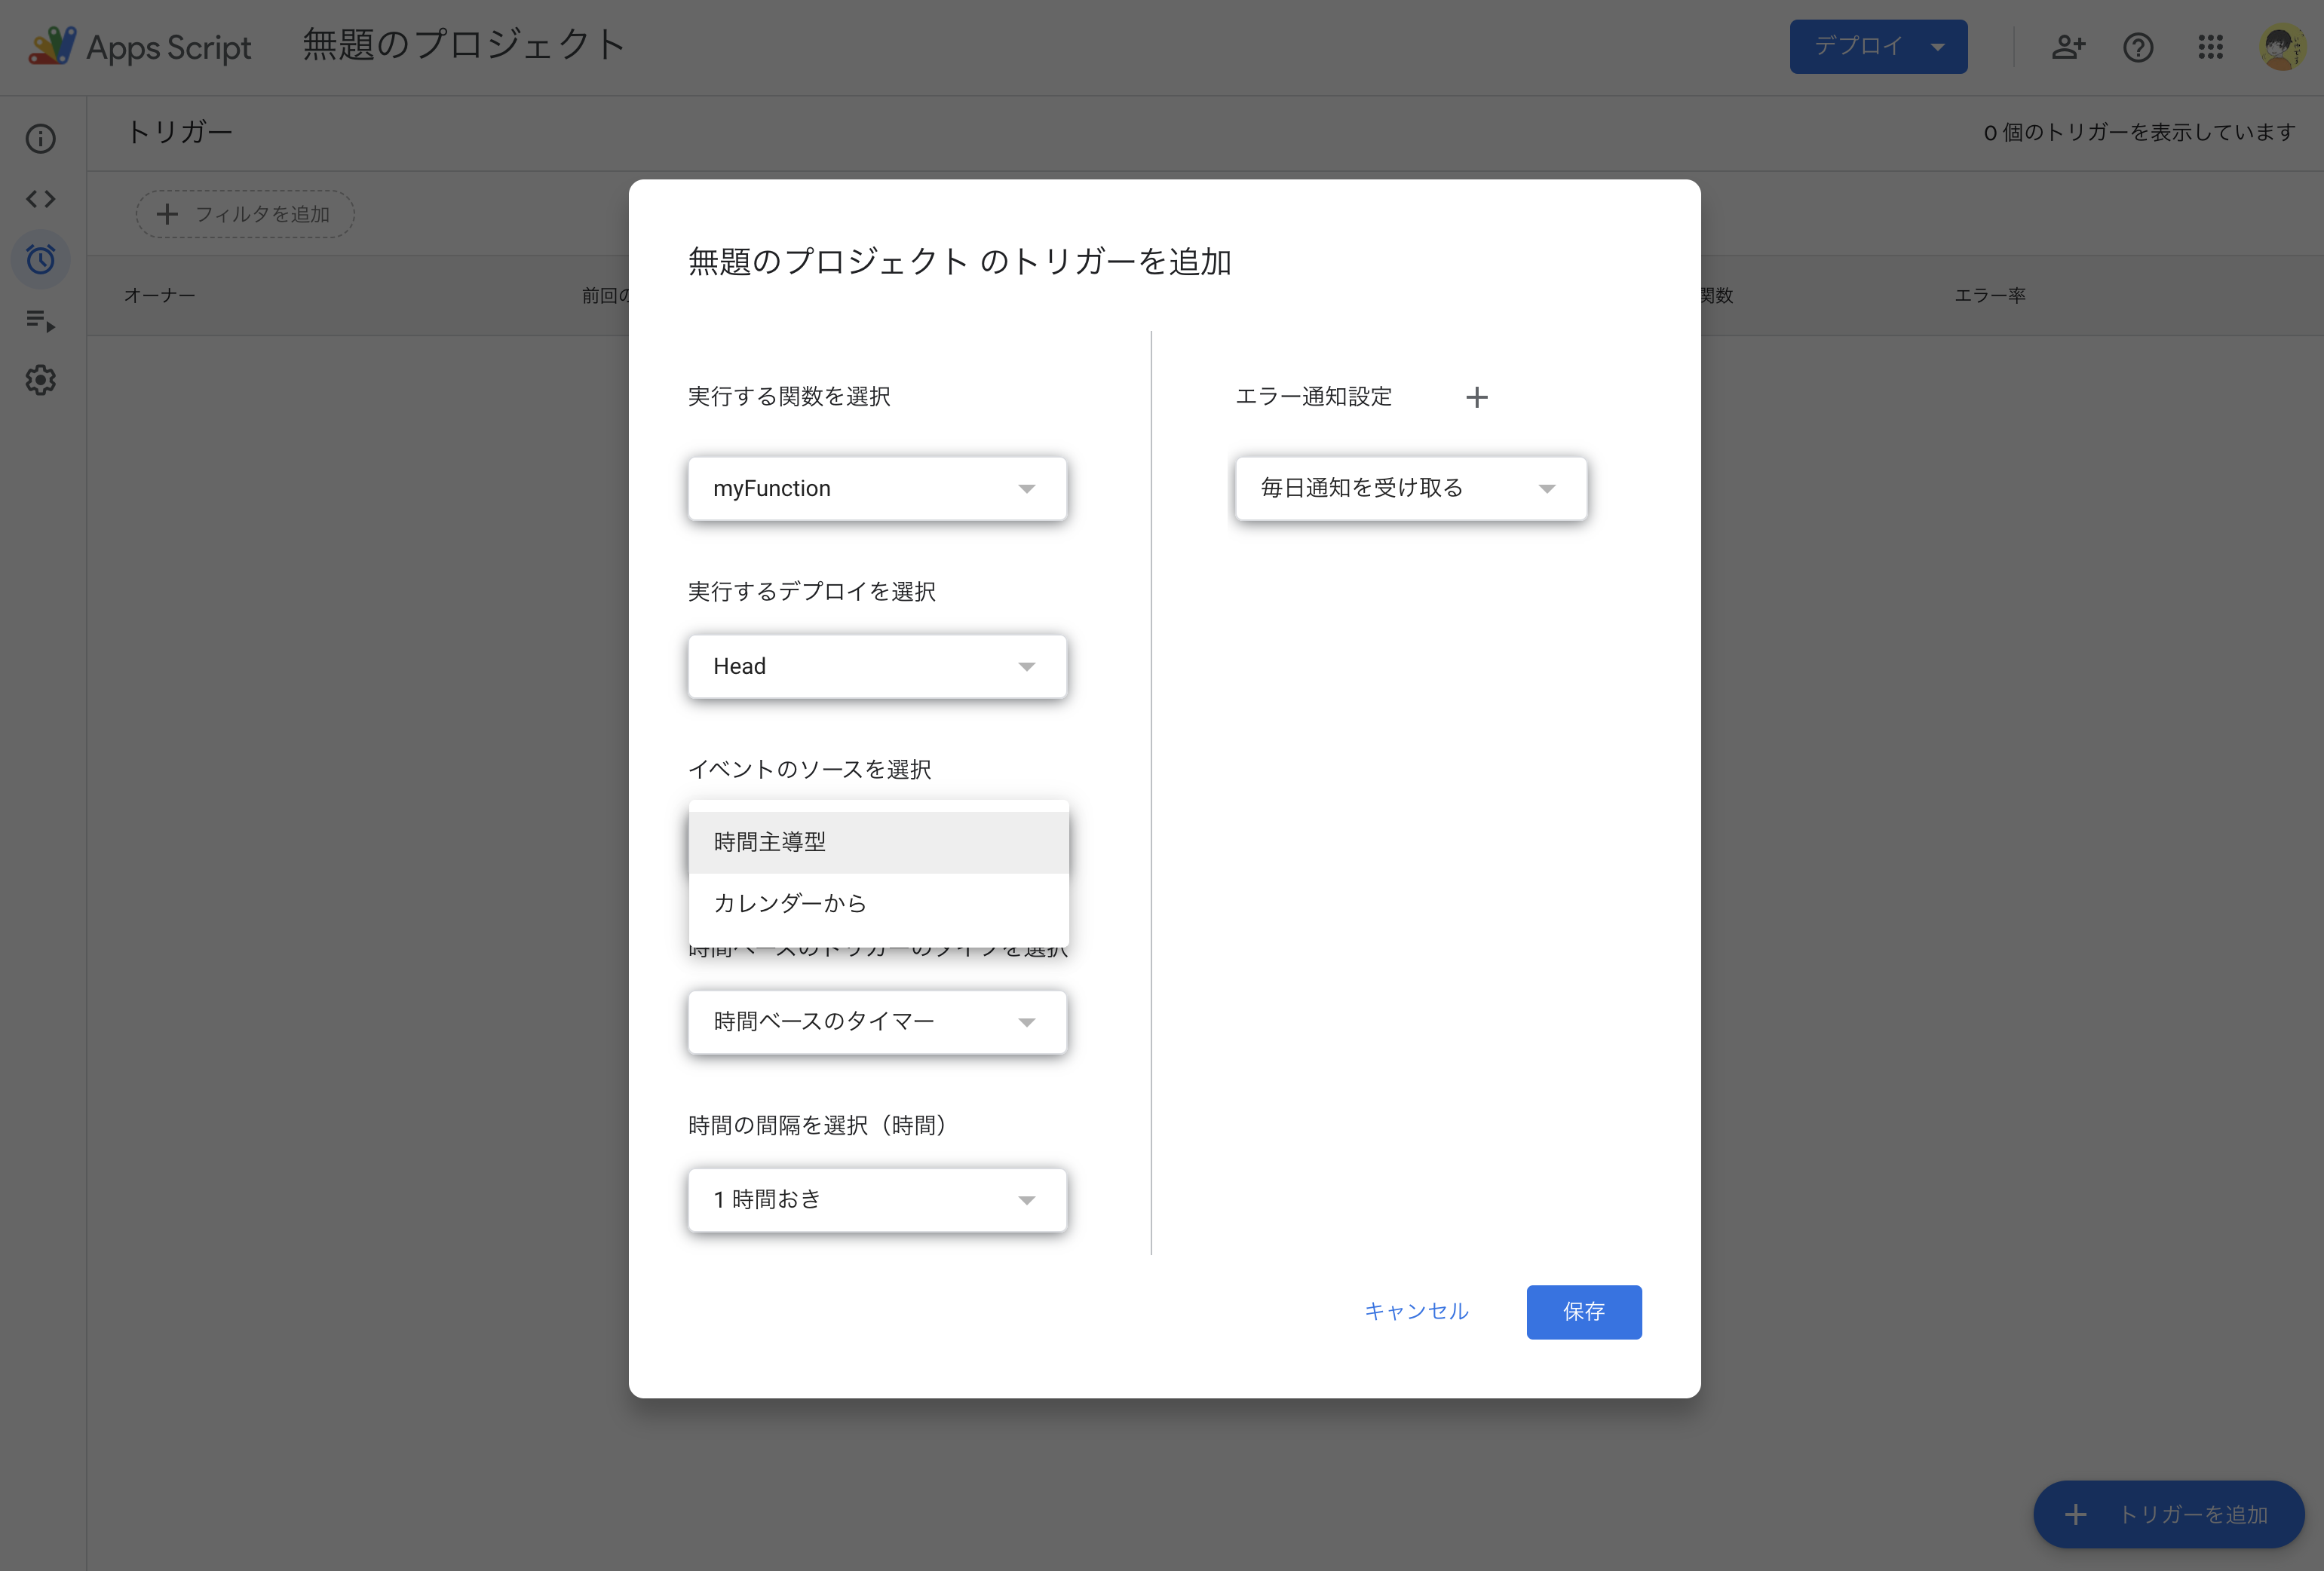The image size is (2324, 1571).
Task: Select the Triggers alarm clock icon
Action: 41,260
